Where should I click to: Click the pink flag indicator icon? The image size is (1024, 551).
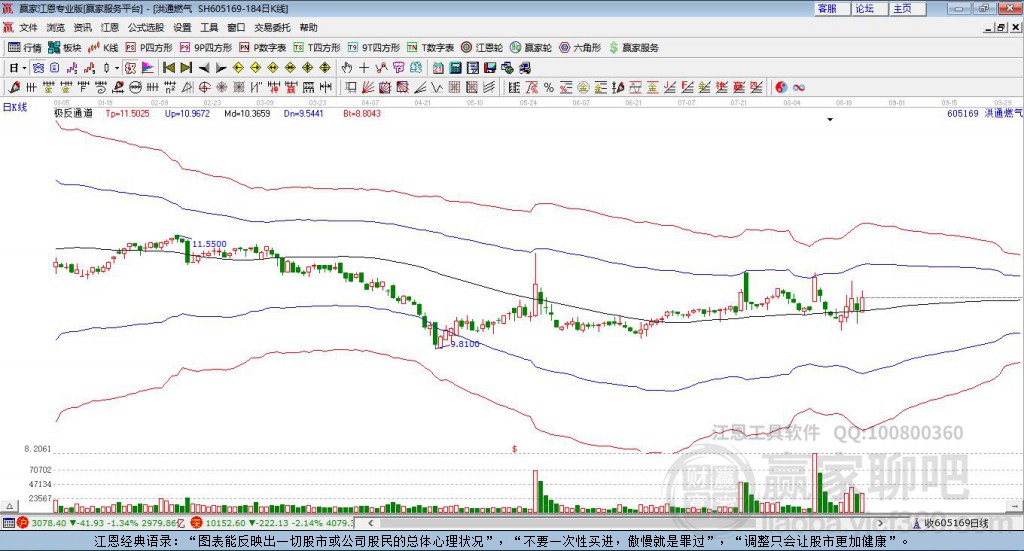(148, 68)
